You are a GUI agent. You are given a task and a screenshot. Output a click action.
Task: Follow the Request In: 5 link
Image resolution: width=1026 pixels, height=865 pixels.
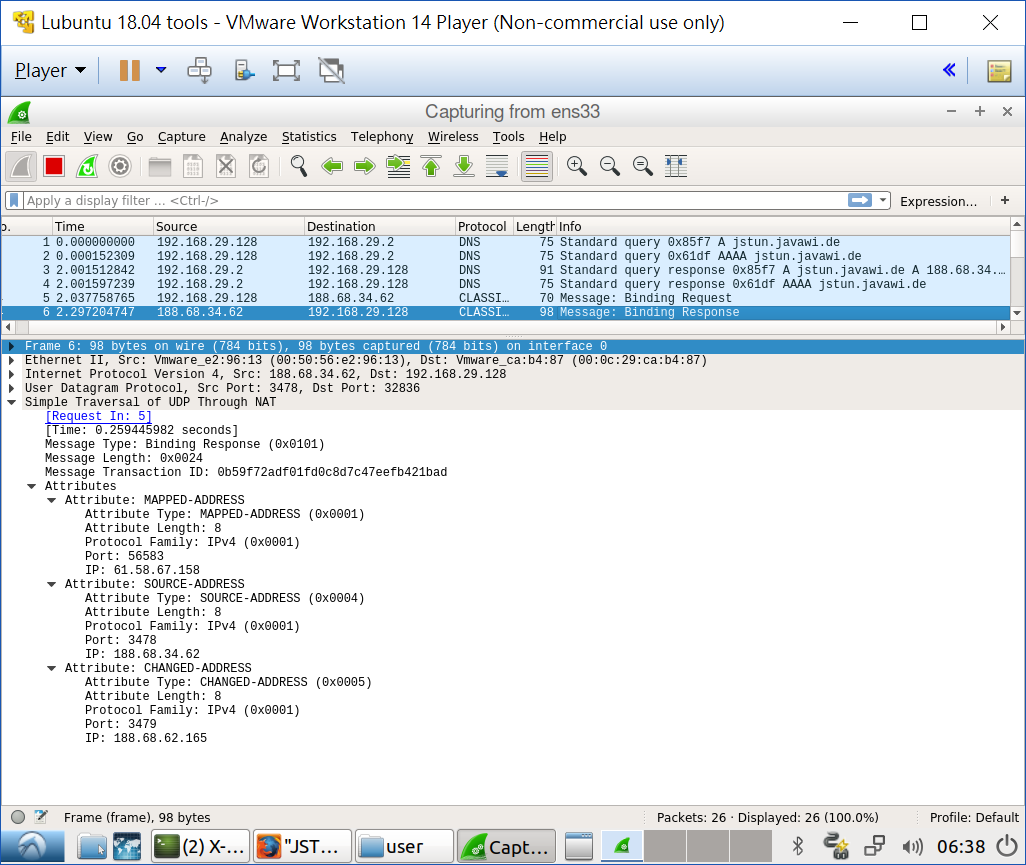[x=98, y=416]
